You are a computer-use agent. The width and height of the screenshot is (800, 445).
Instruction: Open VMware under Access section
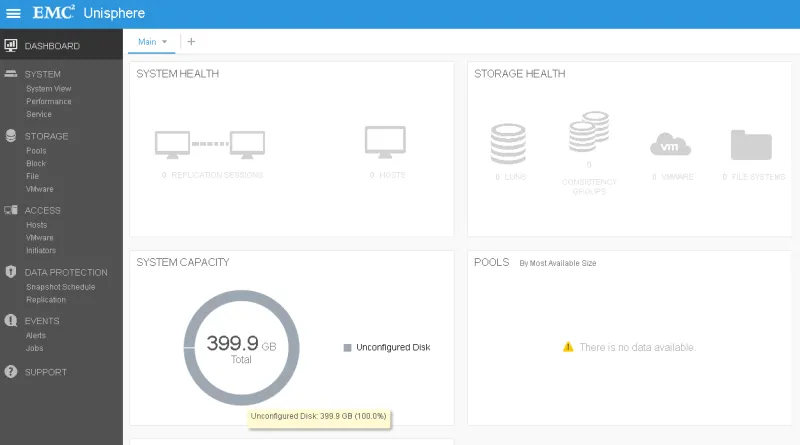pos(40,237)
